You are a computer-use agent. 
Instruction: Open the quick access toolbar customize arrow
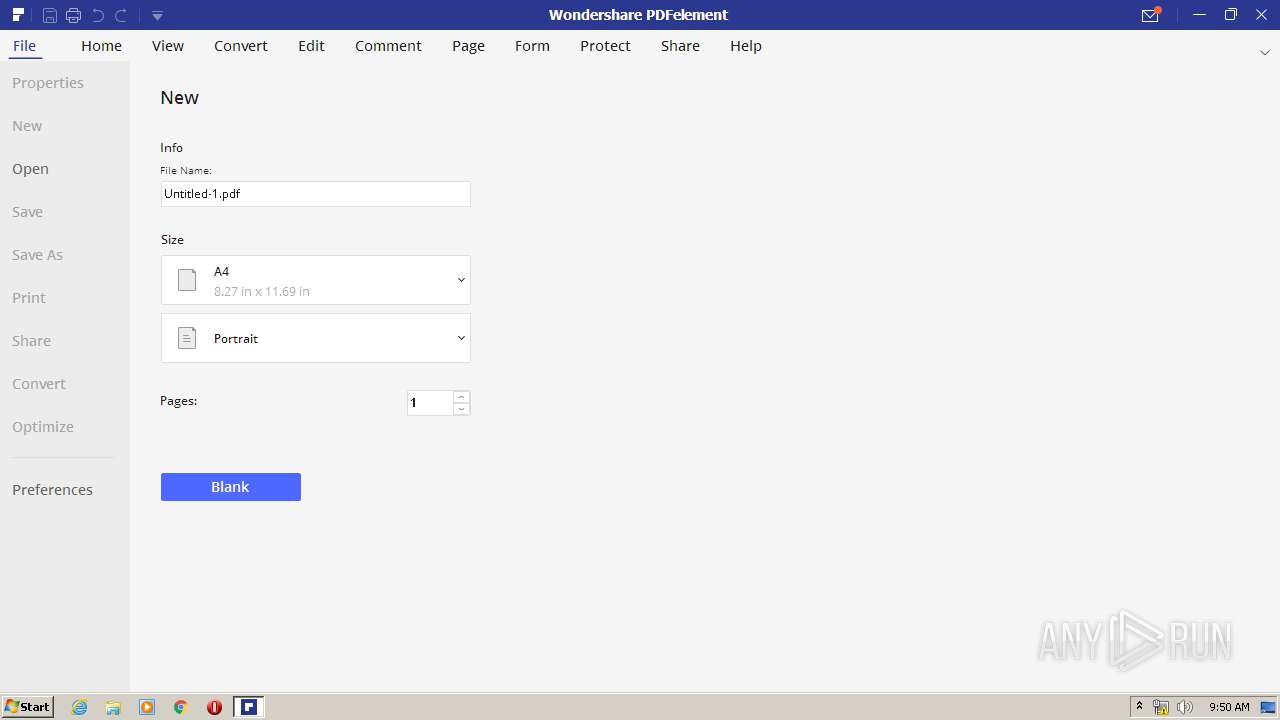157,15
